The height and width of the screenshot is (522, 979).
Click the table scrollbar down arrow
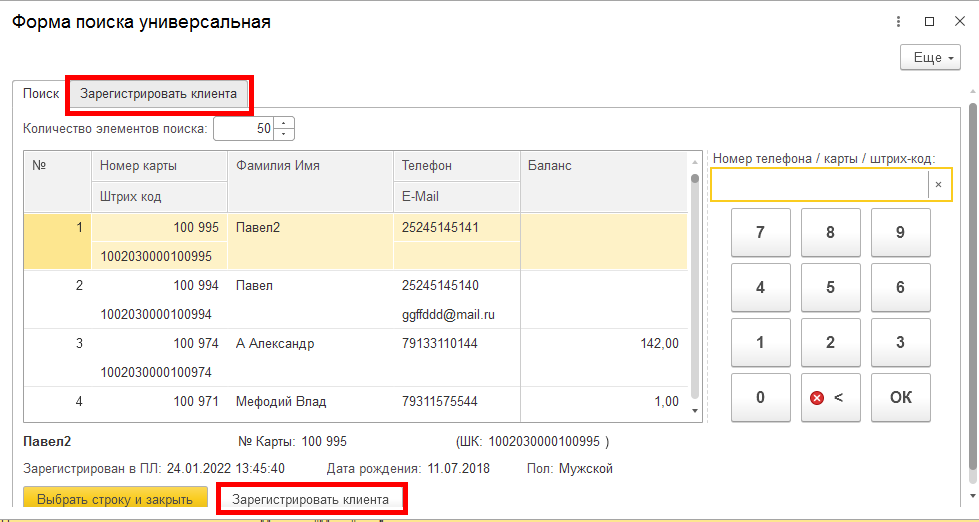[x=694, y=411]
